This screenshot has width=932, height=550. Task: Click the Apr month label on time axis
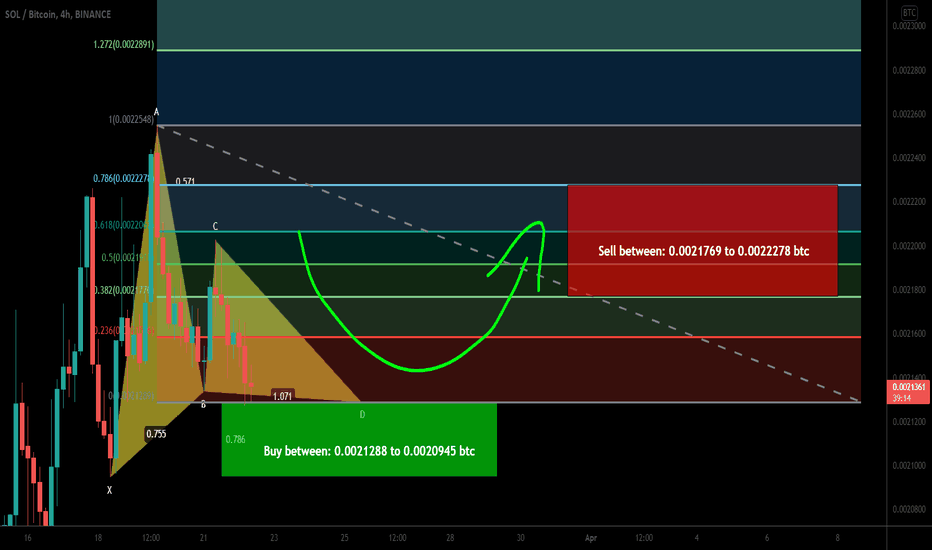(x=591, y=538)
